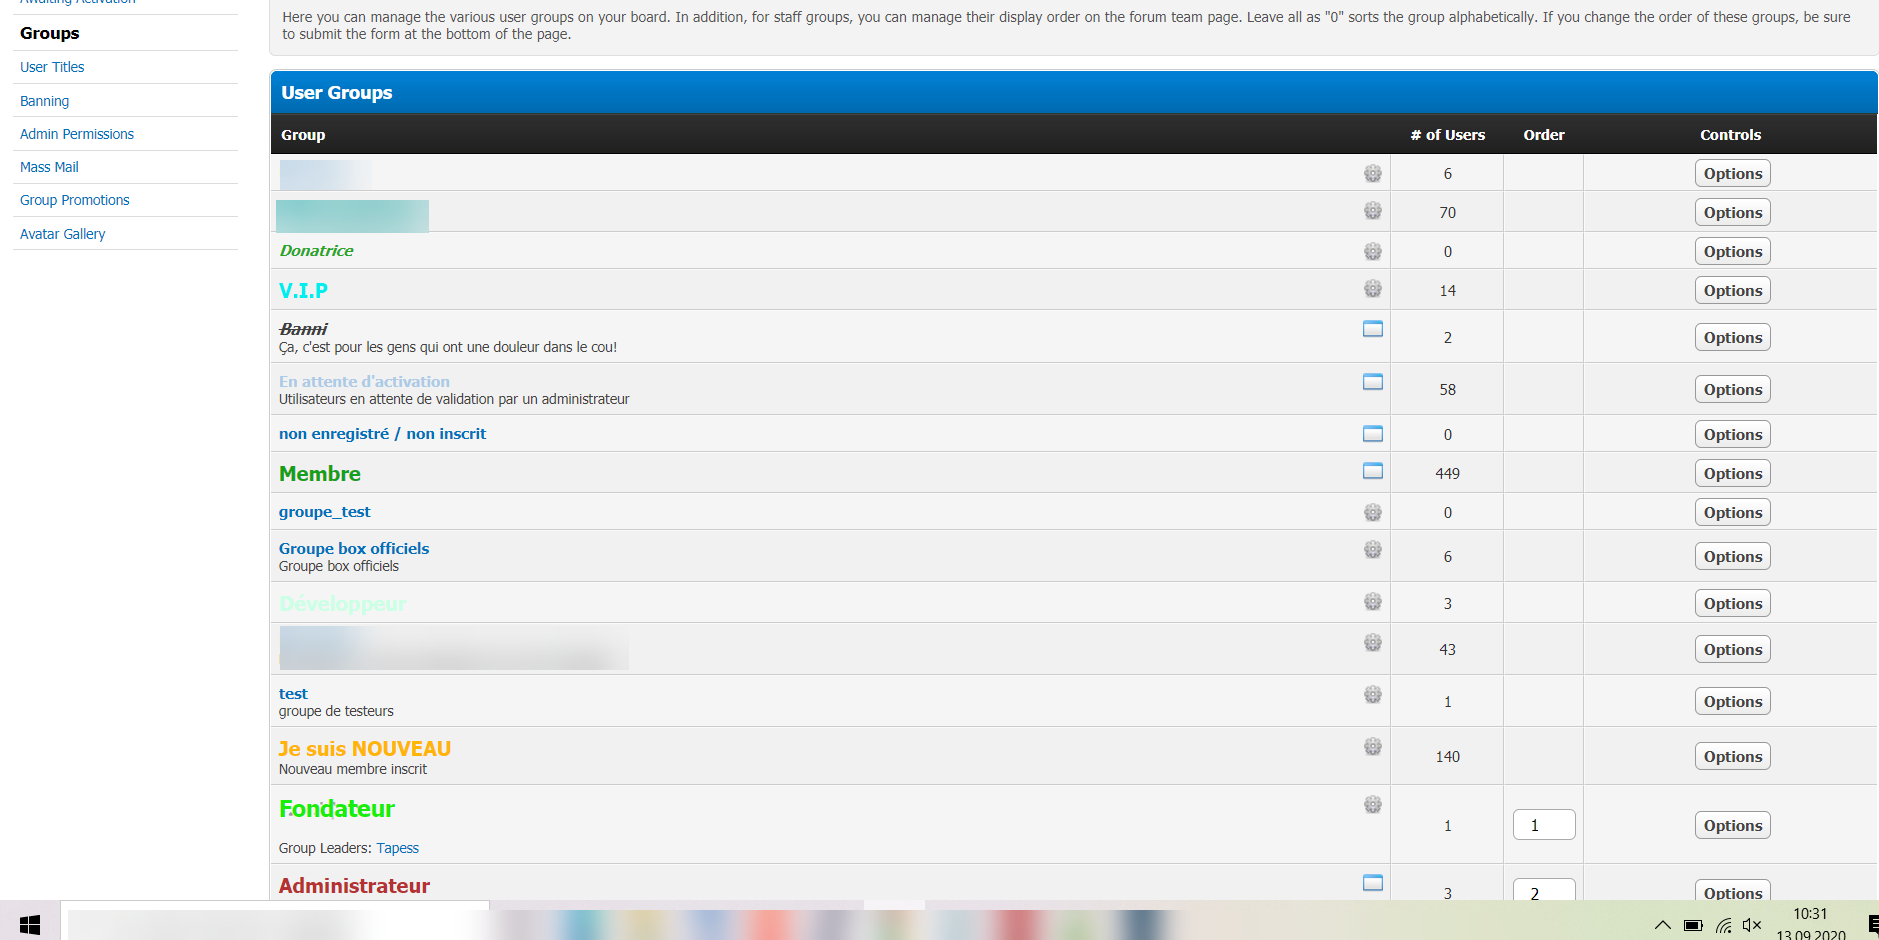Click Fondateur display order field

tap(1544, 825)
